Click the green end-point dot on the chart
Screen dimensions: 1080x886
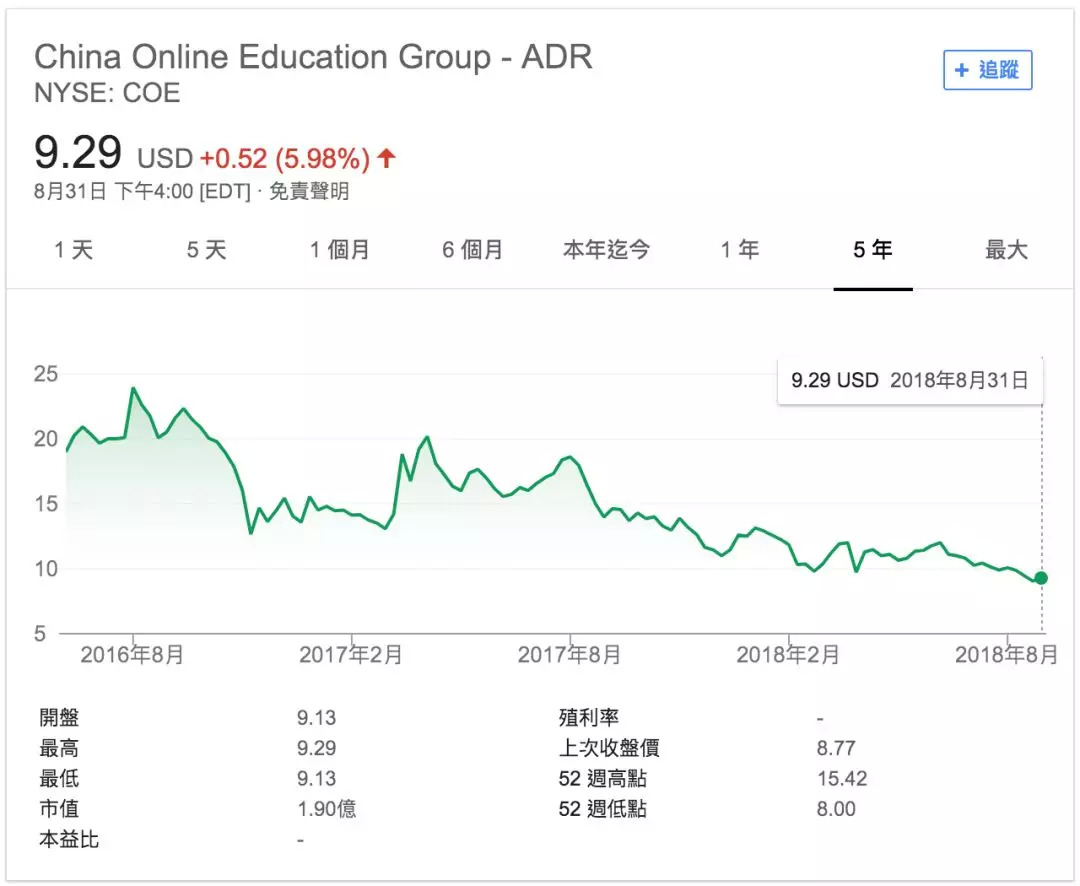coord(1041,578)
